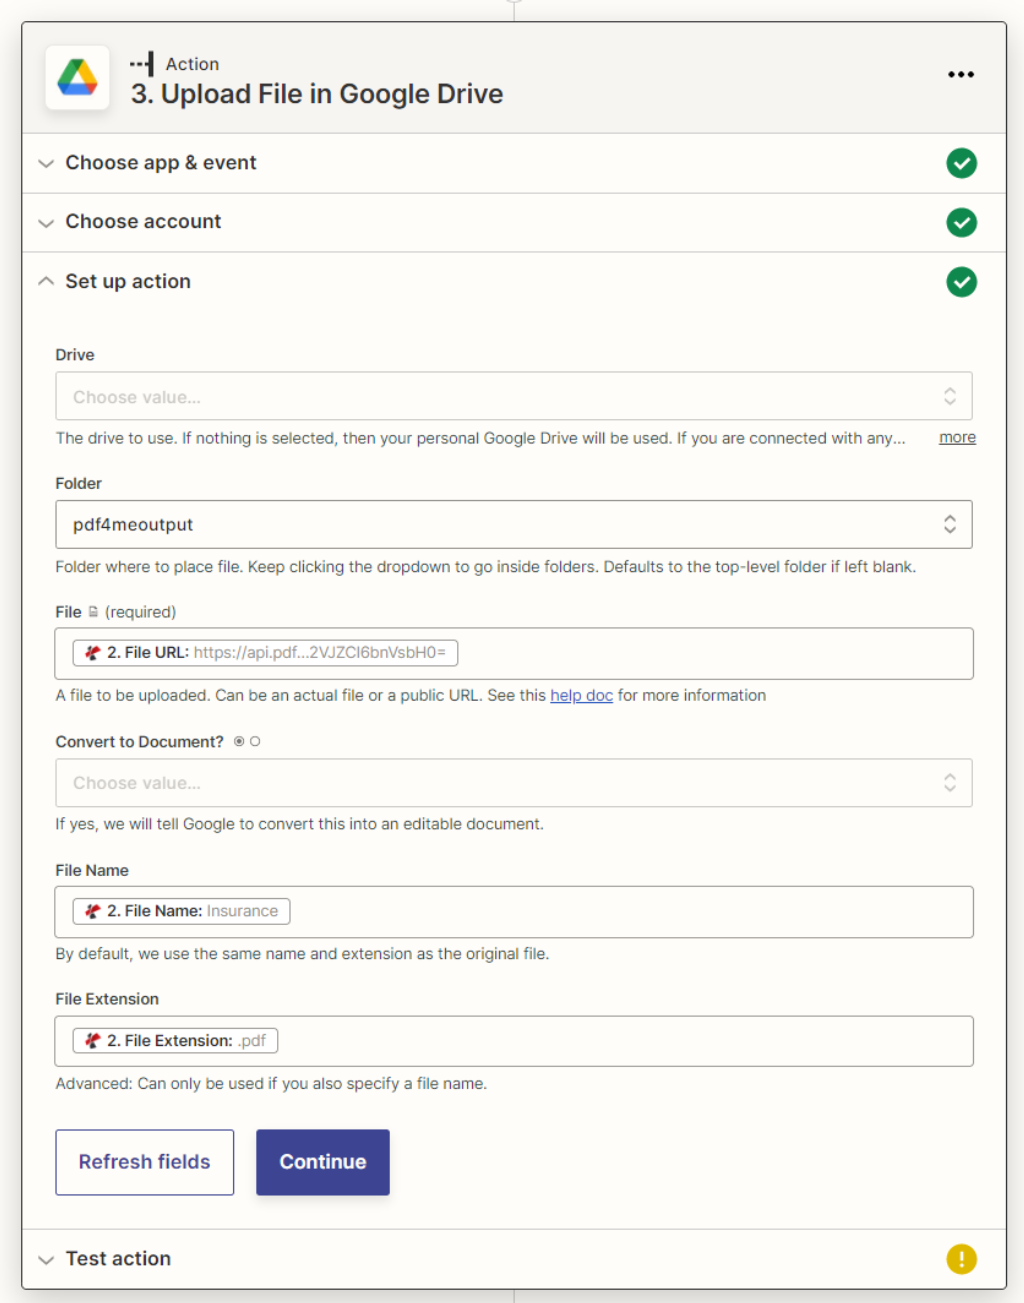Click the Choose app & event heading
This screenshot has height=1303, width=1024.
(x=161, y=163)
